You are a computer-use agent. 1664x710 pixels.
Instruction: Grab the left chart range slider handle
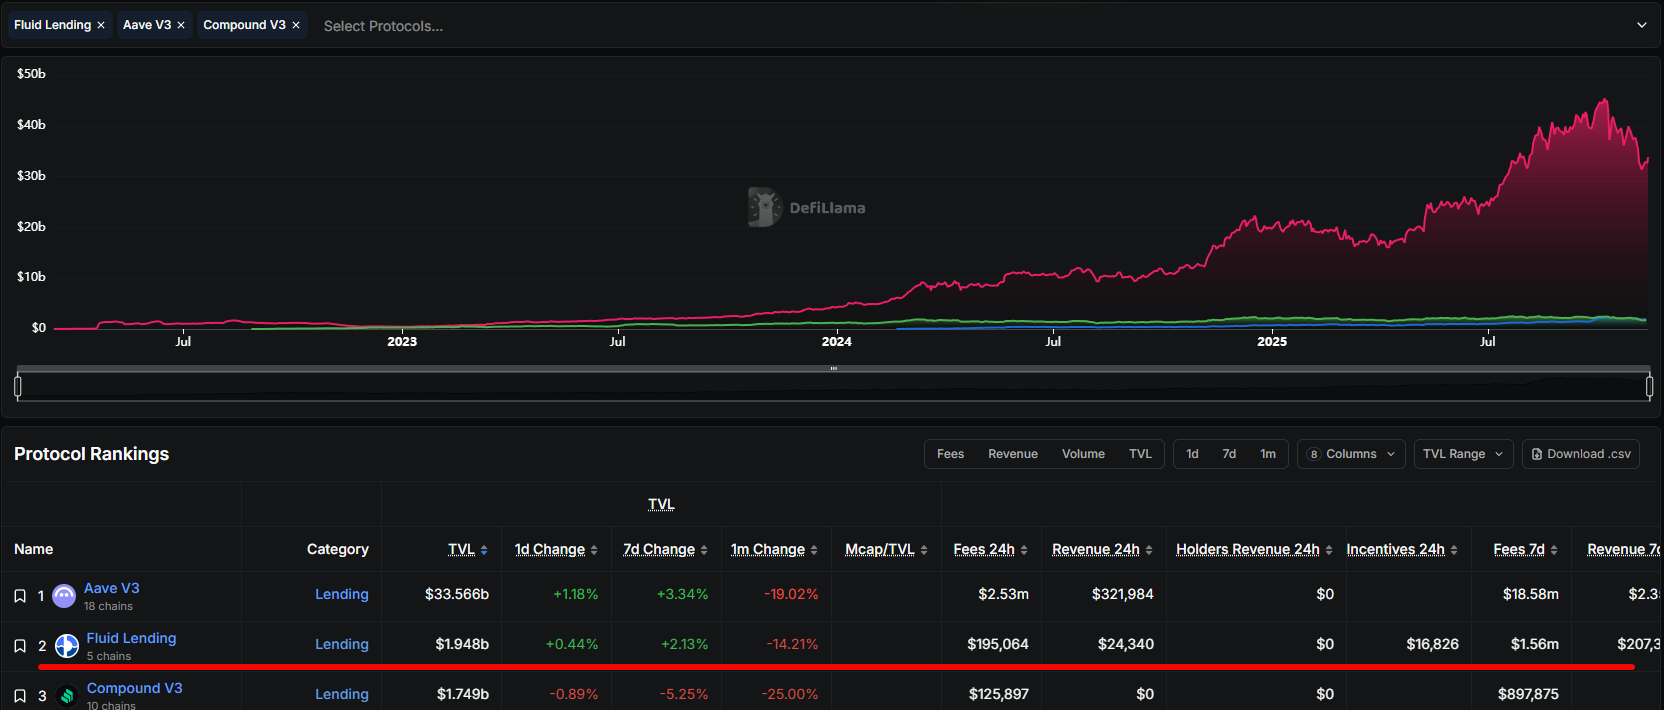18,386
